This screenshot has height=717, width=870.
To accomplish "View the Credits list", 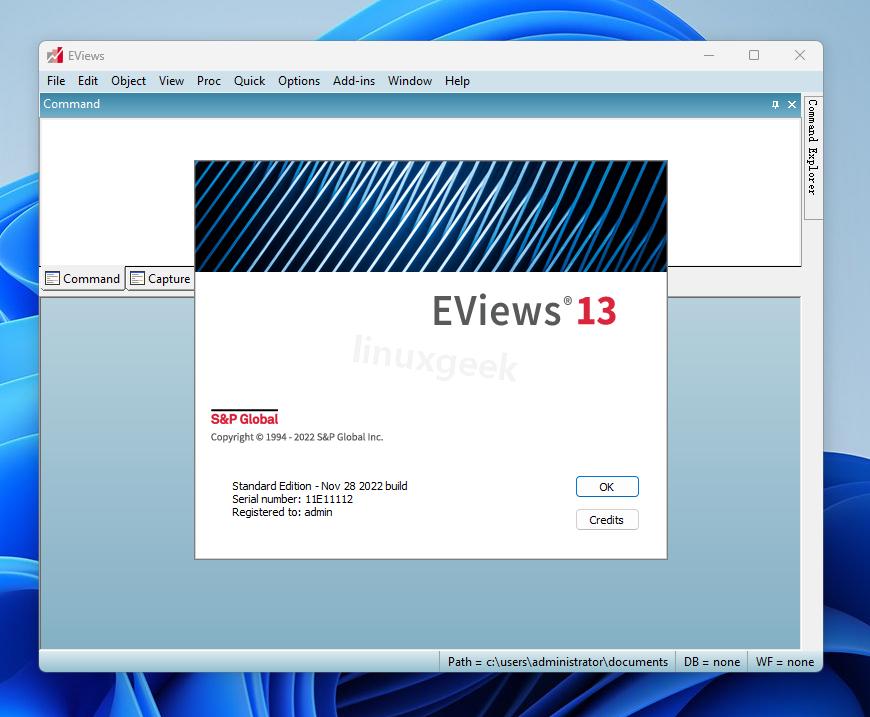I will click(606, 519).
